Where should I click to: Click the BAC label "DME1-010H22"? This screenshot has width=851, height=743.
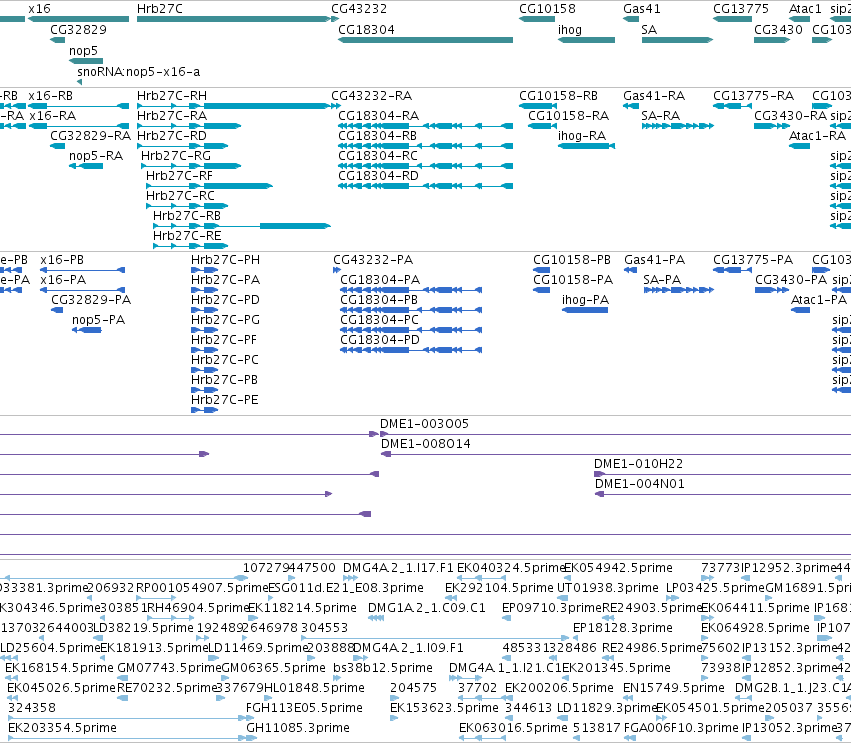(x=638, y=464)
